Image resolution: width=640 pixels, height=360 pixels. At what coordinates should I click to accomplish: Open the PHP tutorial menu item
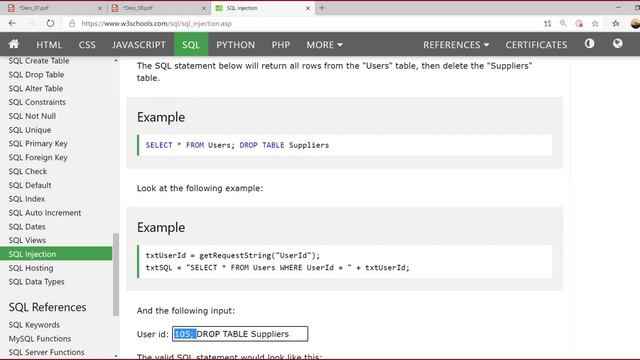click(281, 44)
